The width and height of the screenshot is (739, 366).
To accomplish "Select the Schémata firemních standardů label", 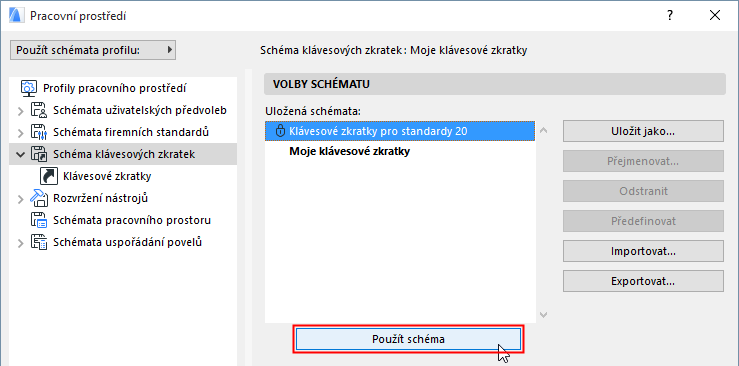I will [x=131, y=132].
